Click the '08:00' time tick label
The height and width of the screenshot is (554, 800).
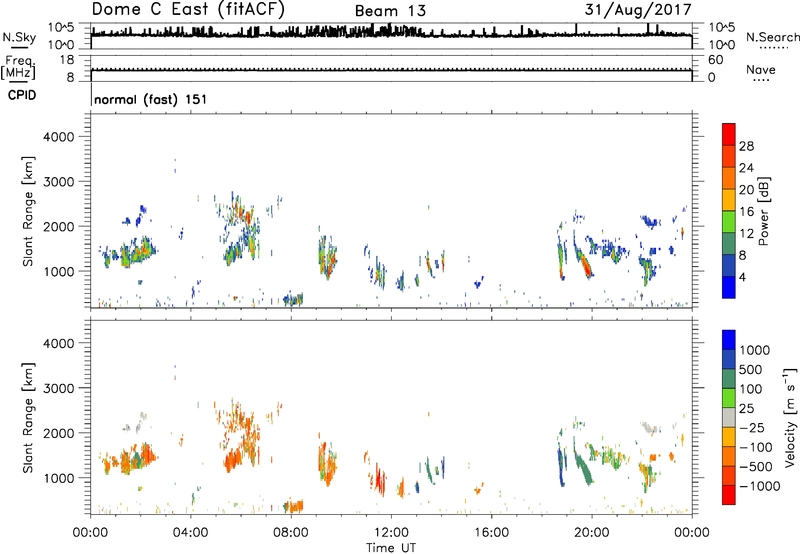(291, 533)
